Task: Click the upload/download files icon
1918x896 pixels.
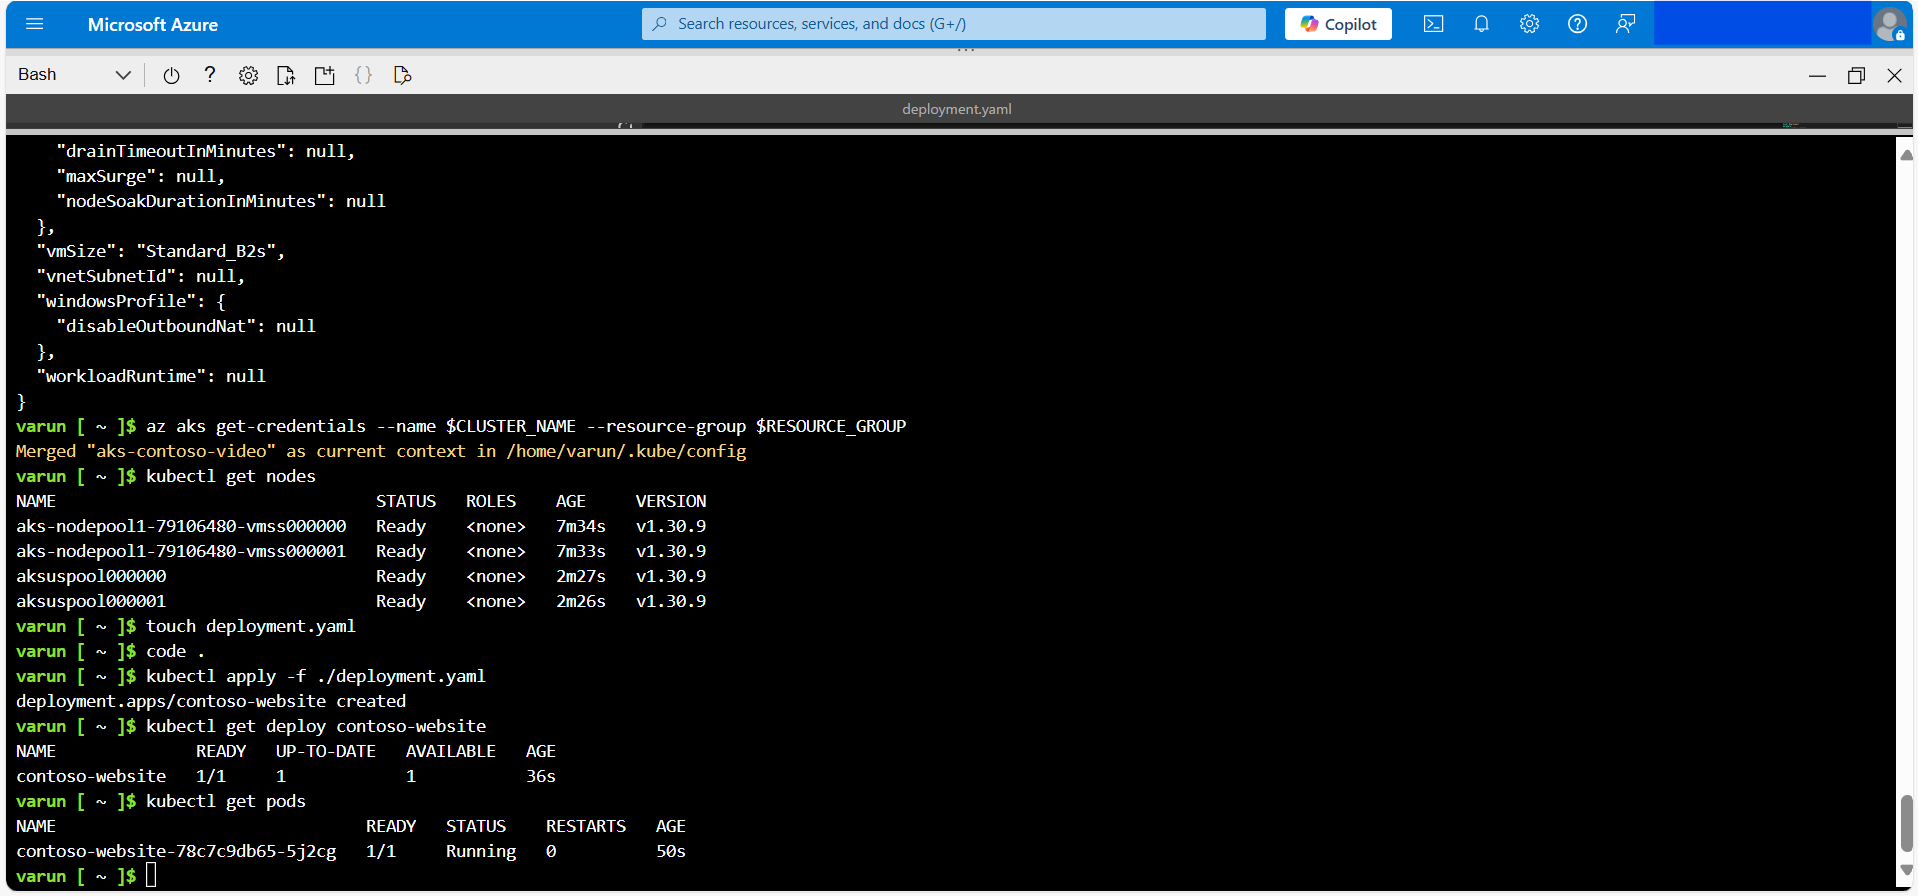Action: pyautogui.click(x=286, y=75)
